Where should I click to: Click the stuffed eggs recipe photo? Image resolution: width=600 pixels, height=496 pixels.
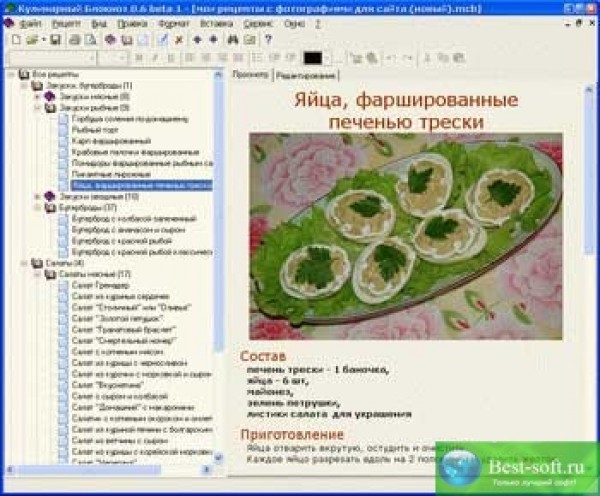(406, 236)
